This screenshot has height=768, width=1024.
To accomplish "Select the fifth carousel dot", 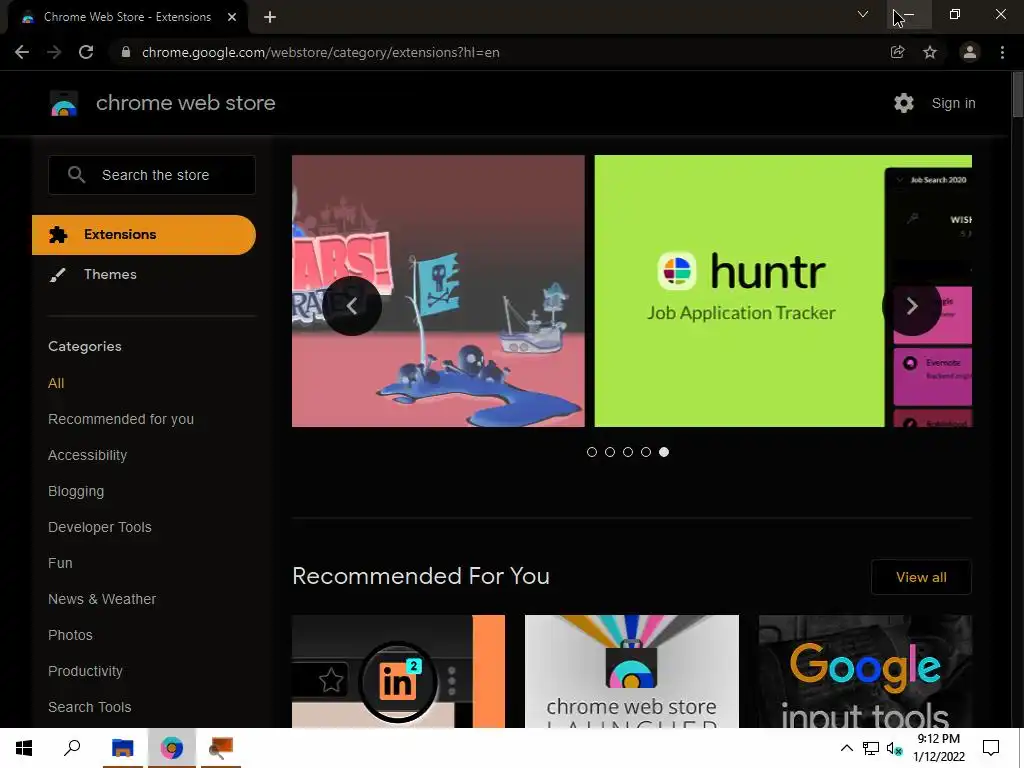I will point(664,452).
